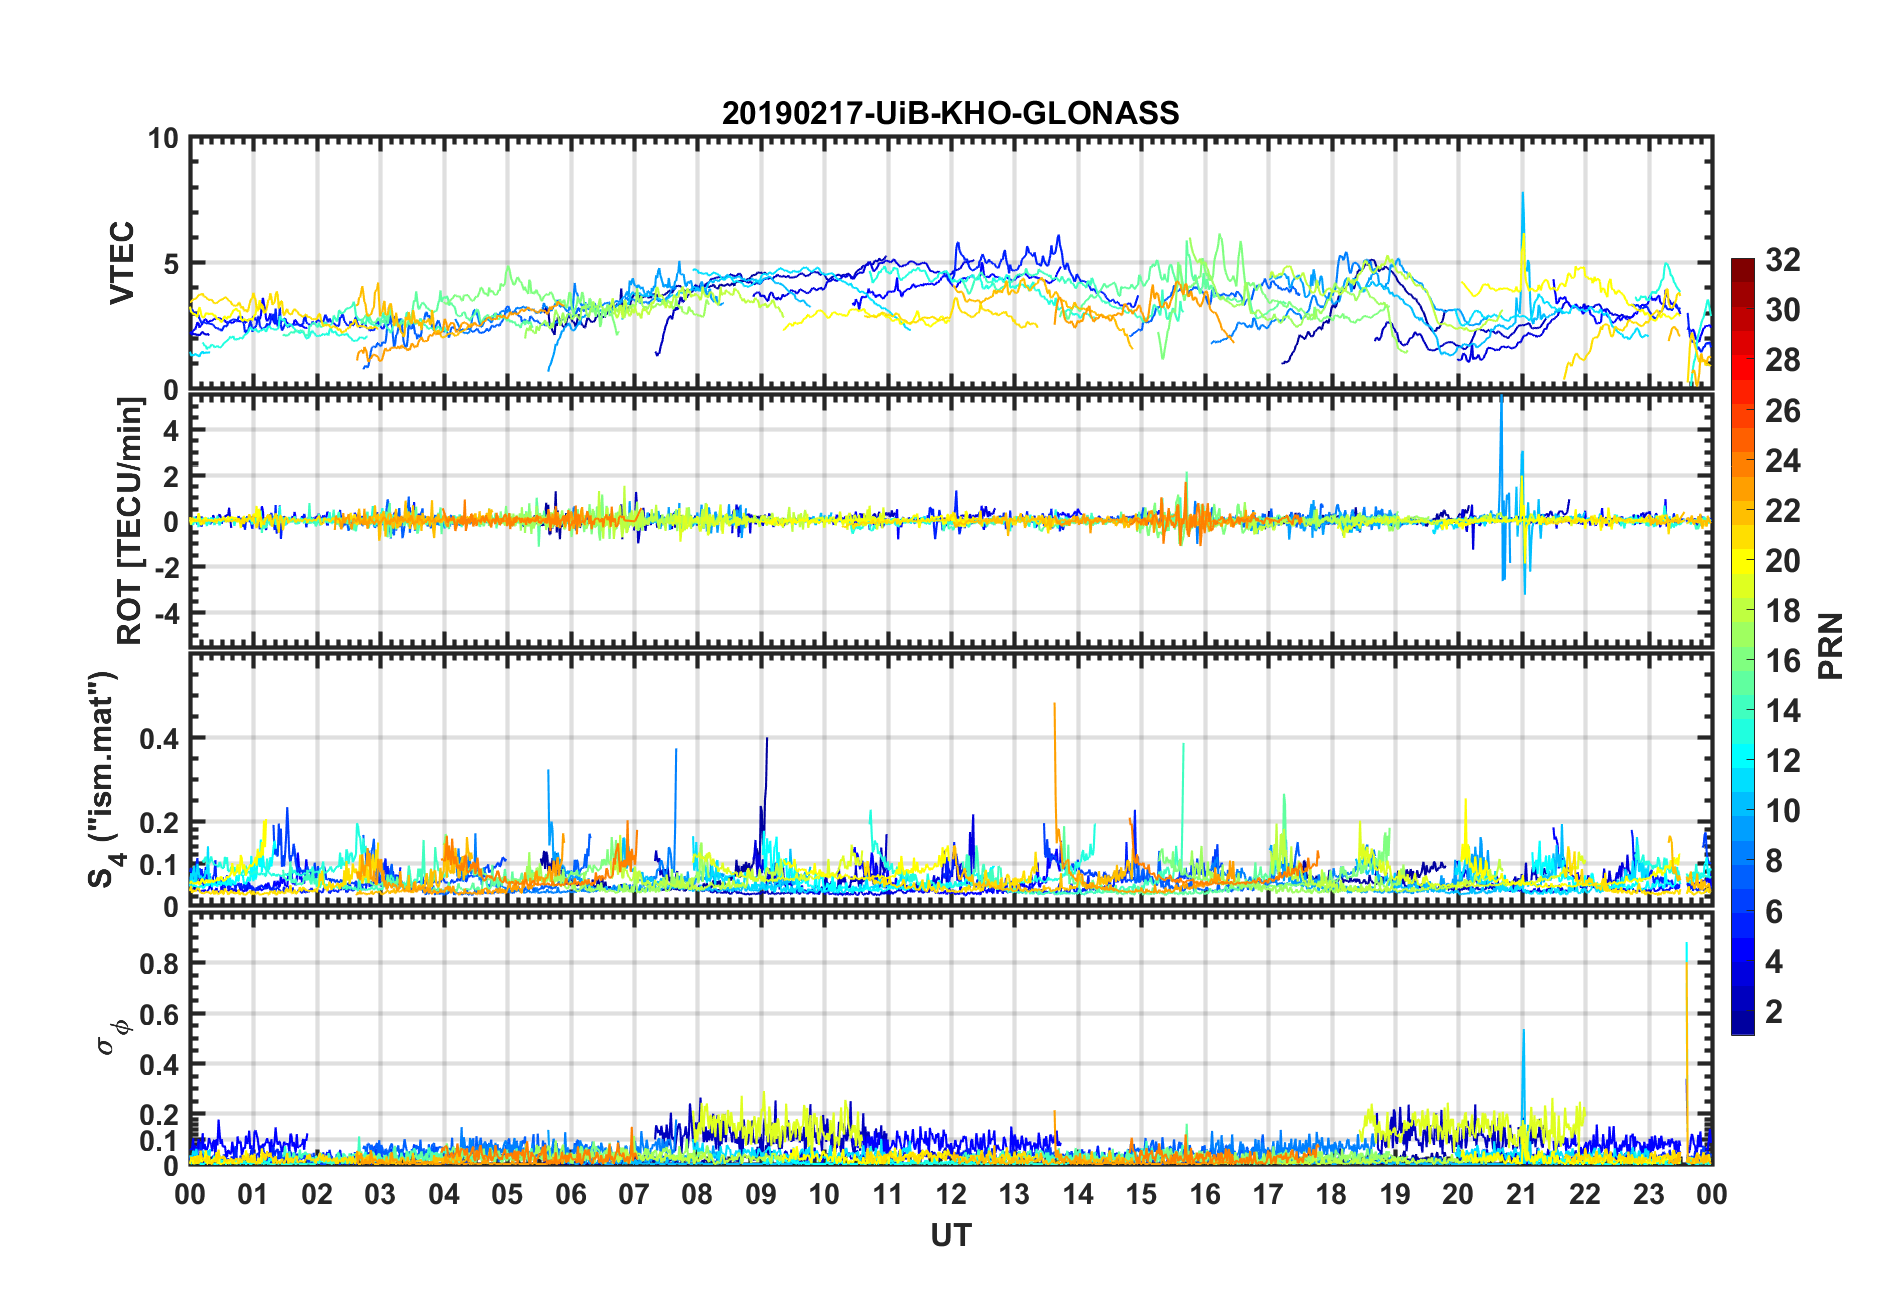
Task: Click the x-axis tick label 12
Action: click(951, 1194)
